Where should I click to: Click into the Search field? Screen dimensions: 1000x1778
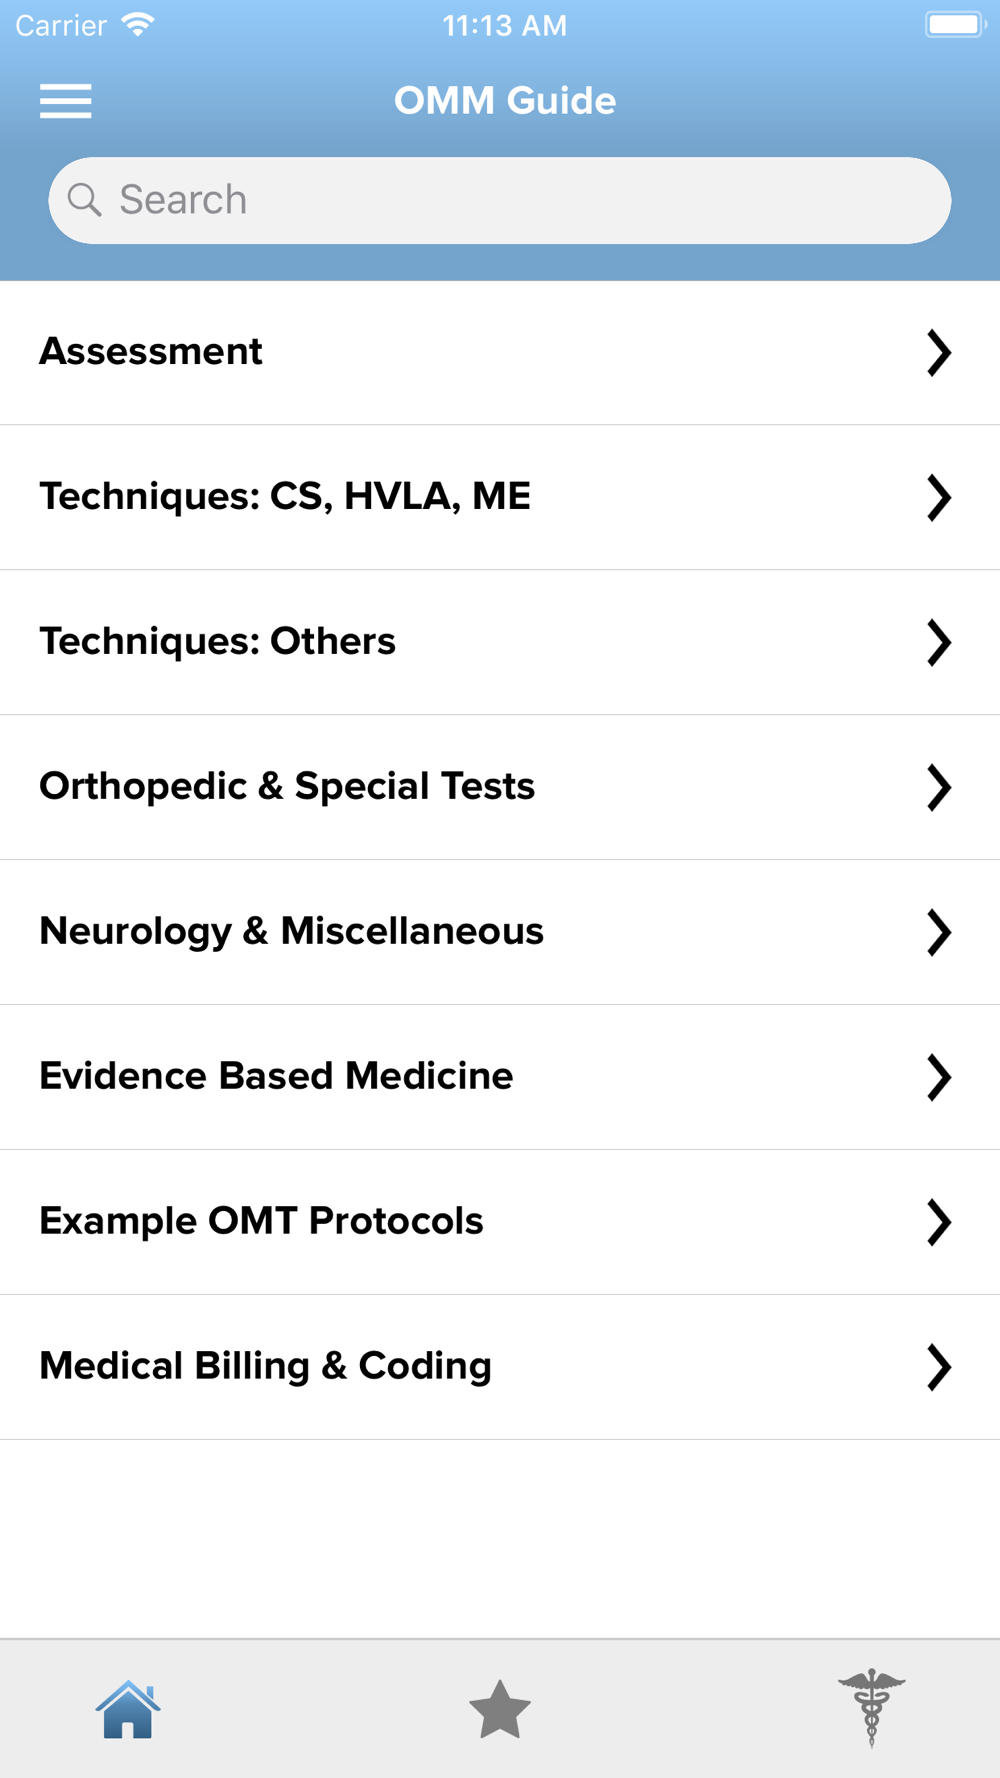click(x=520, y=200)
